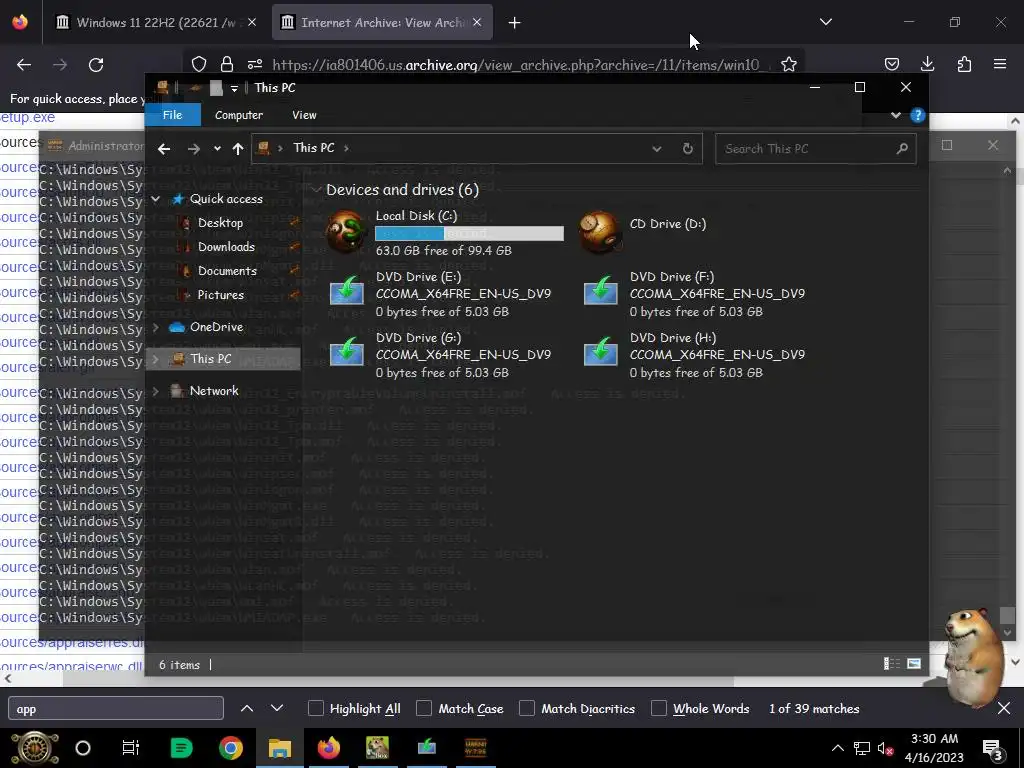The image size is (1024, 768).
Task: Open the File ribbon tab
Action: (x=172, y=115)
